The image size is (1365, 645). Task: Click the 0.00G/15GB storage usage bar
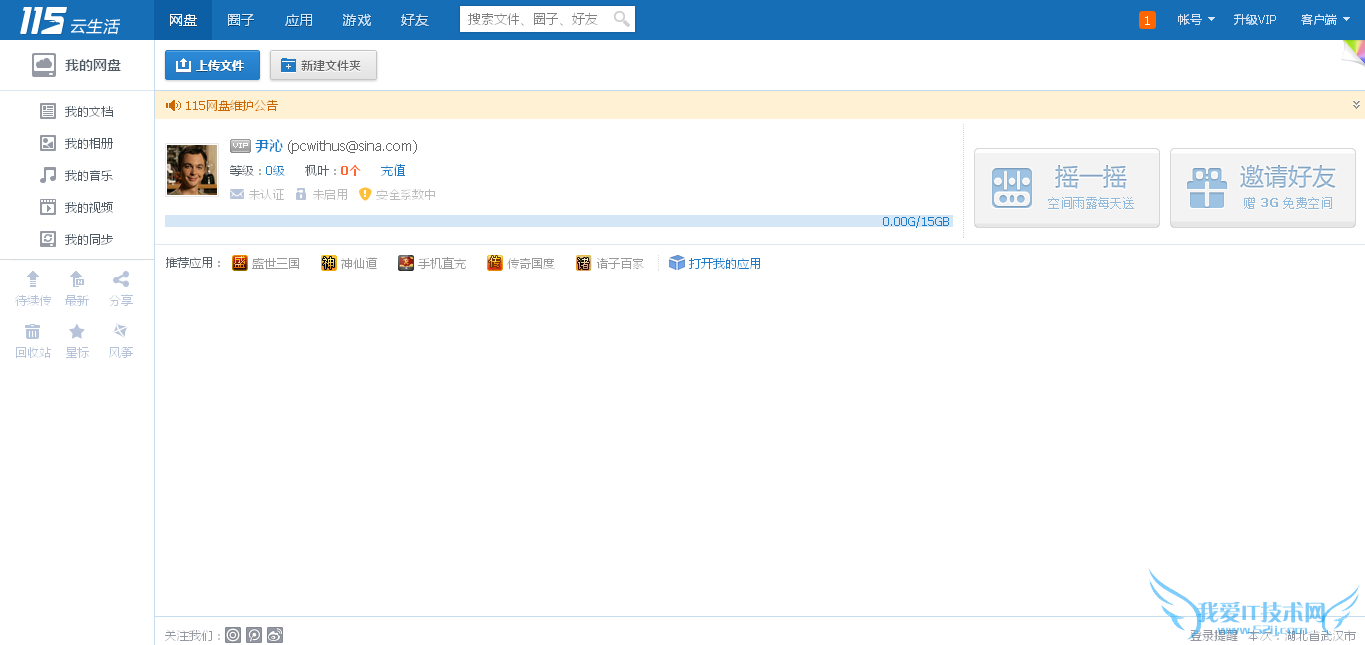coord(559,221)
